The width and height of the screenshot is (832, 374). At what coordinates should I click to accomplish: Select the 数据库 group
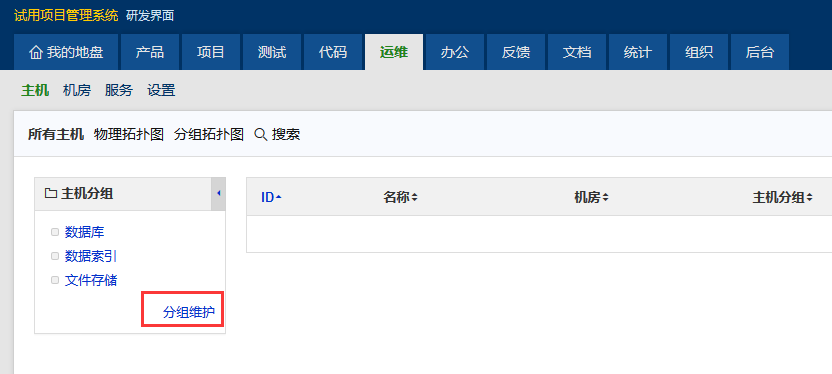tap(84, 232)
